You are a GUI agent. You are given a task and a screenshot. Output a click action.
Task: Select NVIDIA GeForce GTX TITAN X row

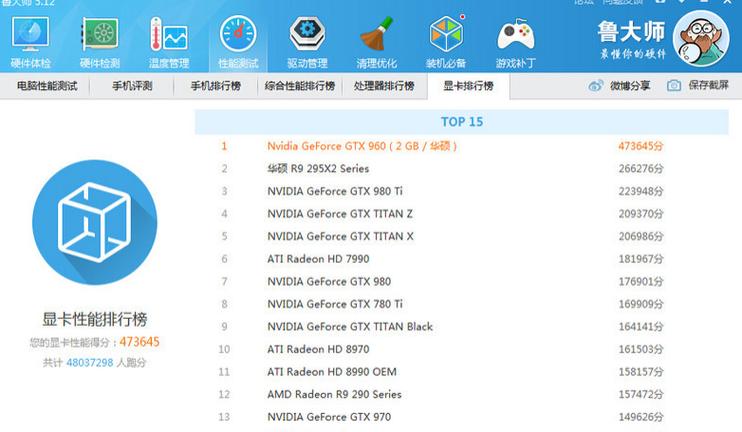[x=461, y=237]
